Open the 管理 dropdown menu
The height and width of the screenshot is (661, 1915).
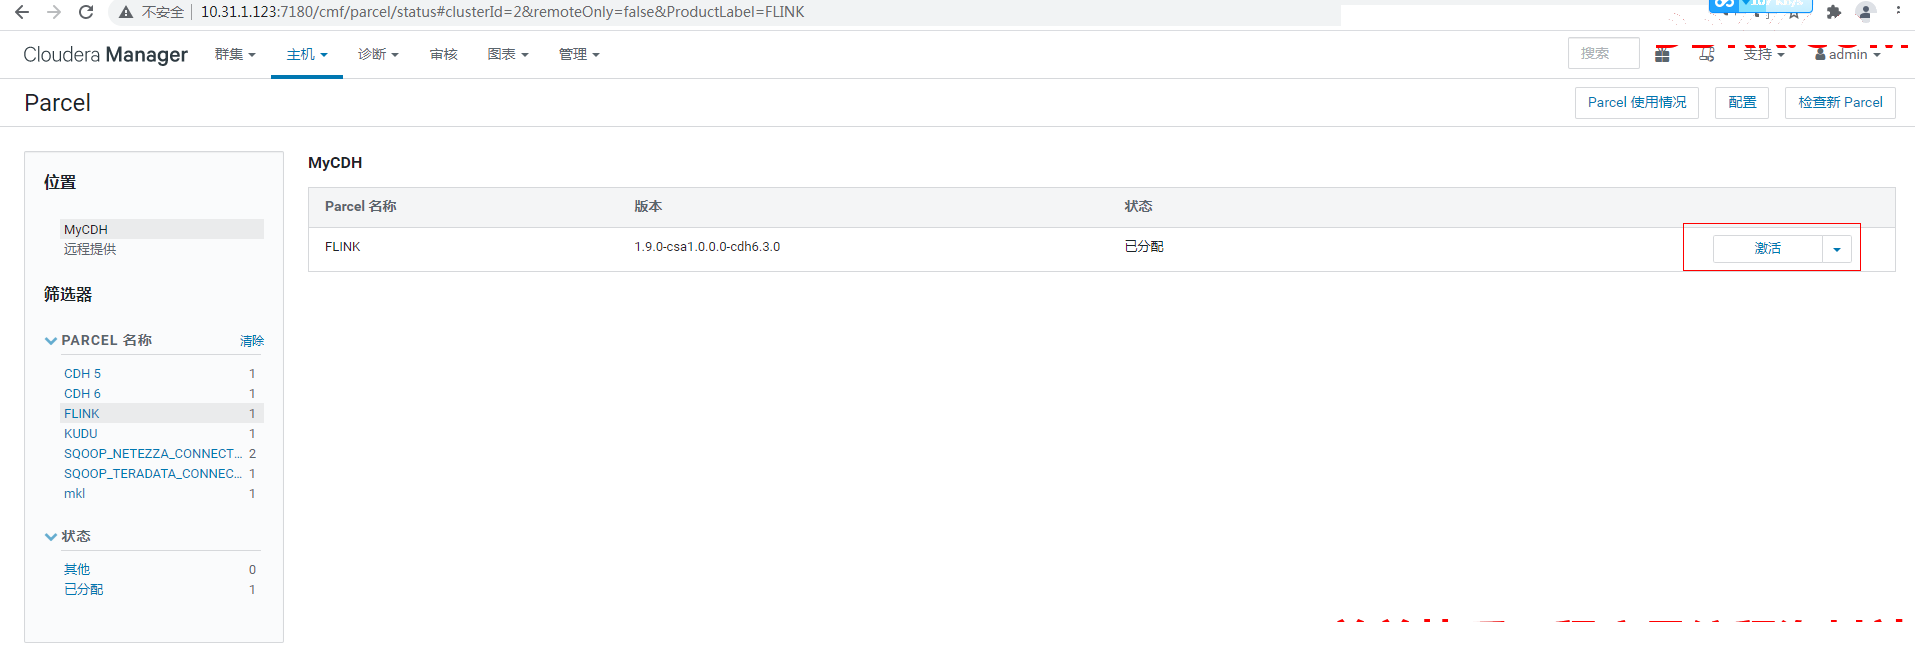579,54
